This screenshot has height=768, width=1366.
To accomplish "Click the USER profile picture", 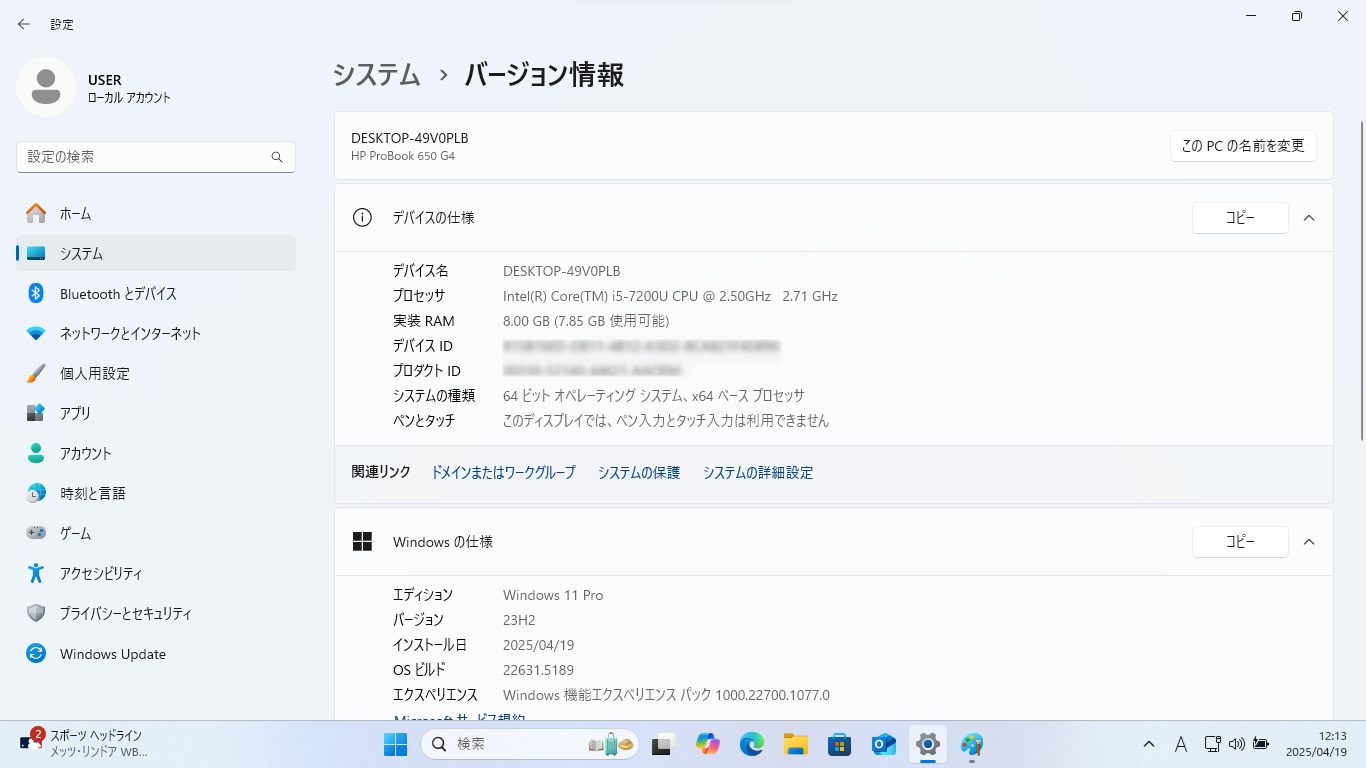I will 46,87.
